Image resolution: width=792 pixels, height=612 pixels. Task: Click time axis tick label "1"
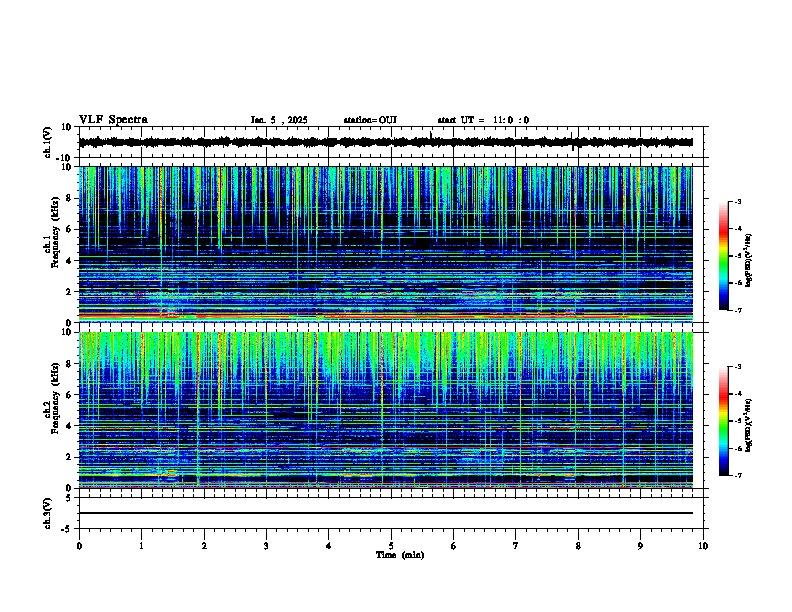click(x=141, y=546)
